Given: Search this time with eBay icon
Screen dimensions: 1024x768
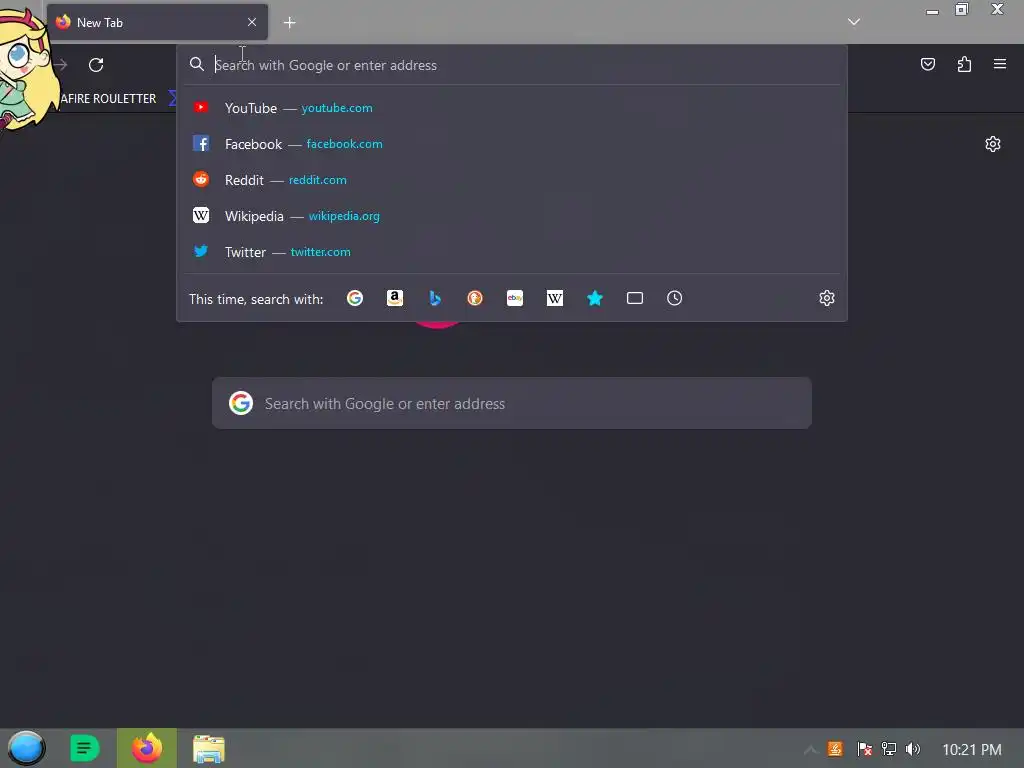Looking at the screenshot, I should [515, 298].
